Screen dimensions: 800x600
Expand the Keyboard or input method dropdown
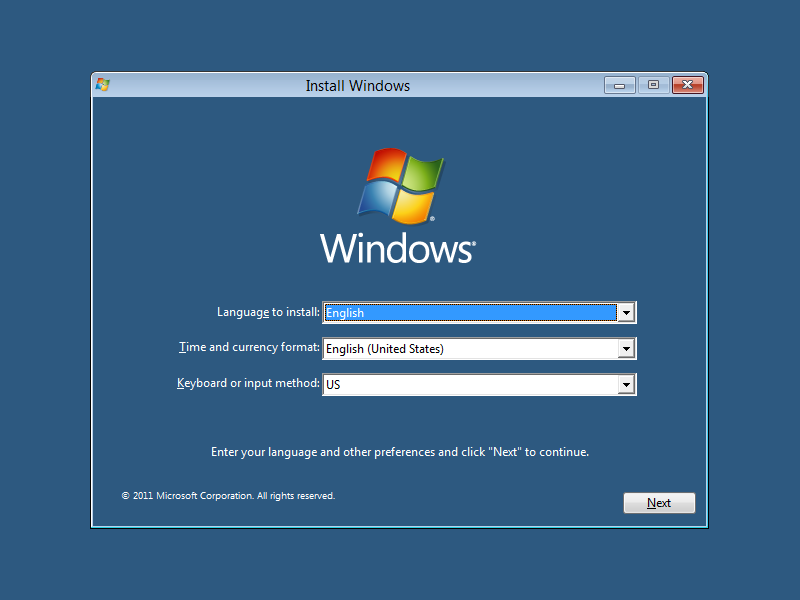627,384
